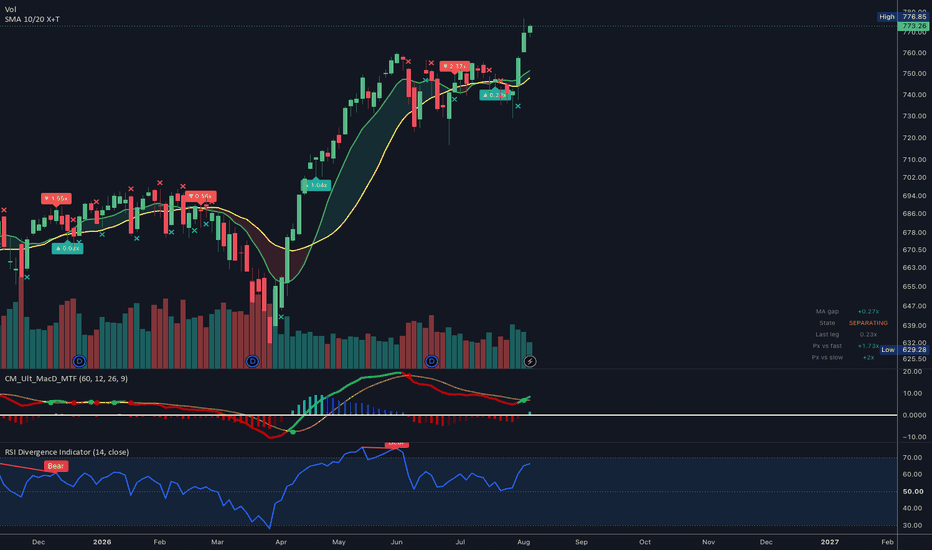Screen dimensions: 932x550
Task: Click the Vol indicator legend
Action: pos(11,10)
